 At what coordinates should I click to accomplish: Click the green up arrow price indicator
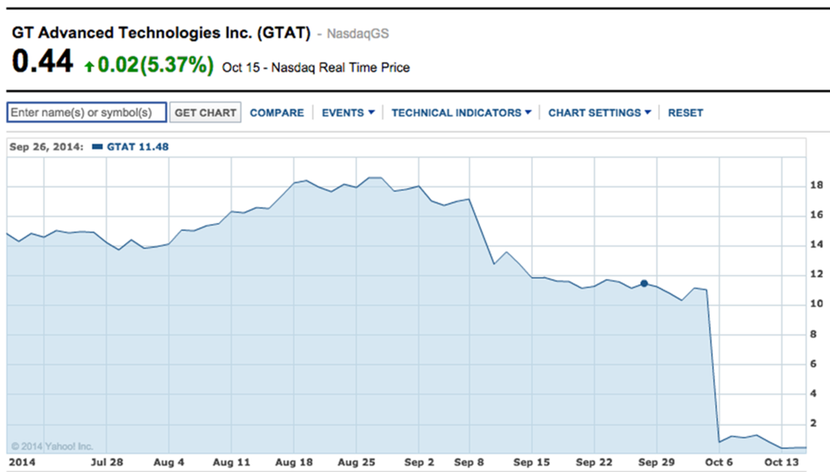(89, 67)
